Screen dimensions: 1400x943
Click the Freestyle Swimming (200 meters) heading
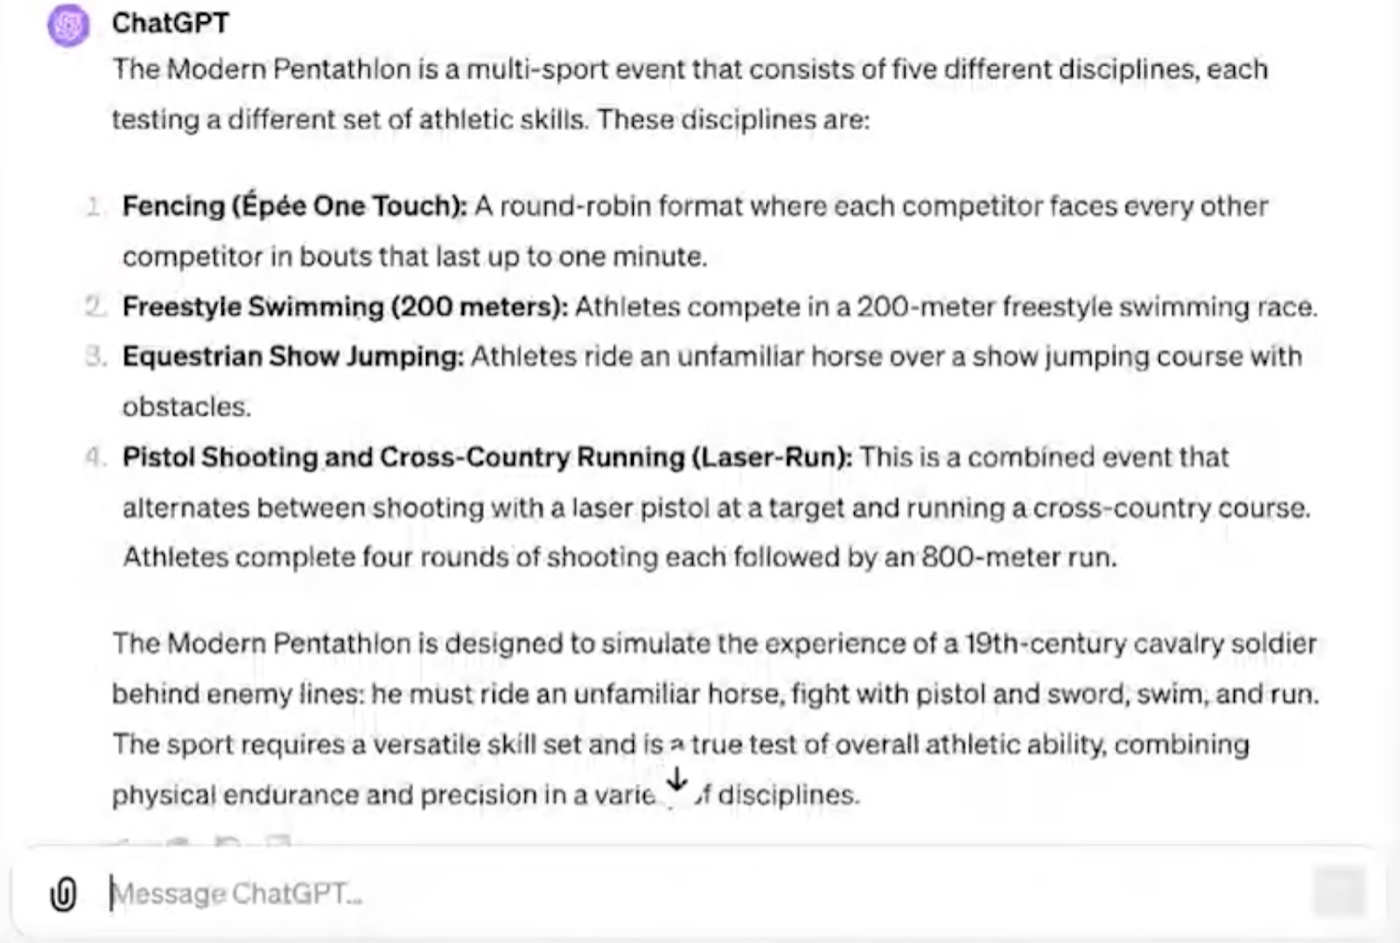pos(345,306)
